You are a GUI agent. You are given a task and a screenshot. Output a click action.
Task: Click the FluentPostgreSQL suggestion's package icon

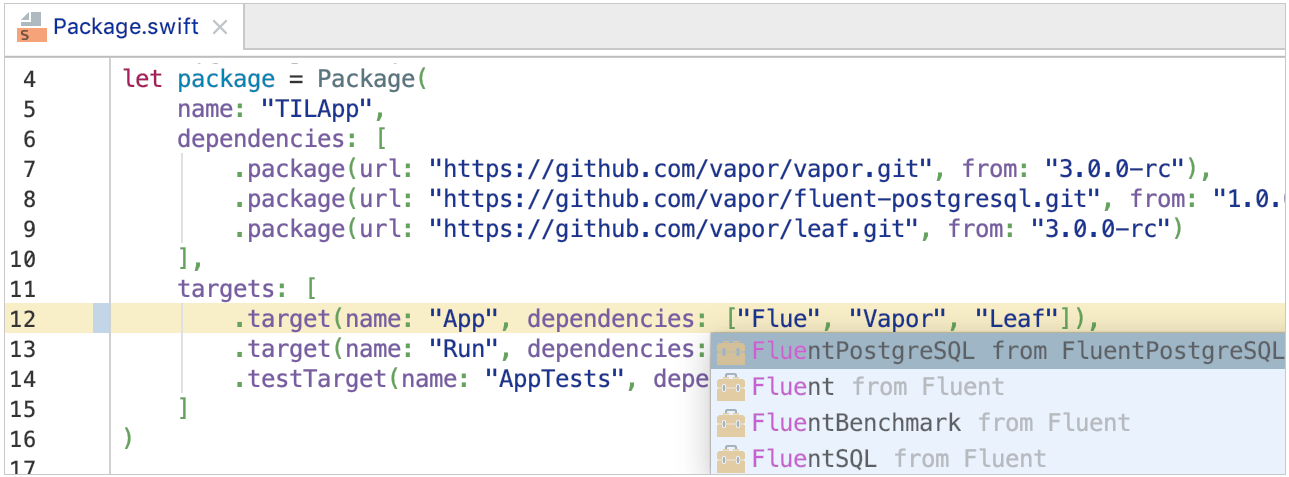(732, 351)
